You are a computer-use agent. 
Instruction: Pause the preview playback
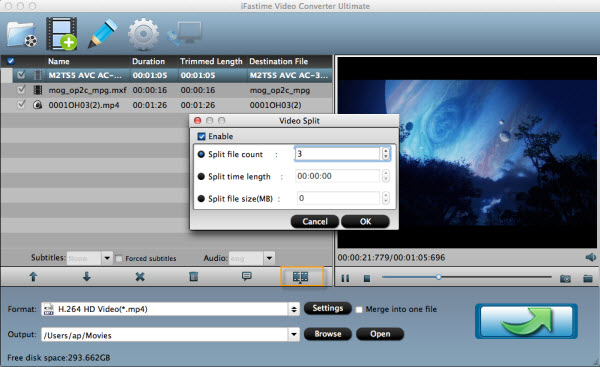(345, 278)
